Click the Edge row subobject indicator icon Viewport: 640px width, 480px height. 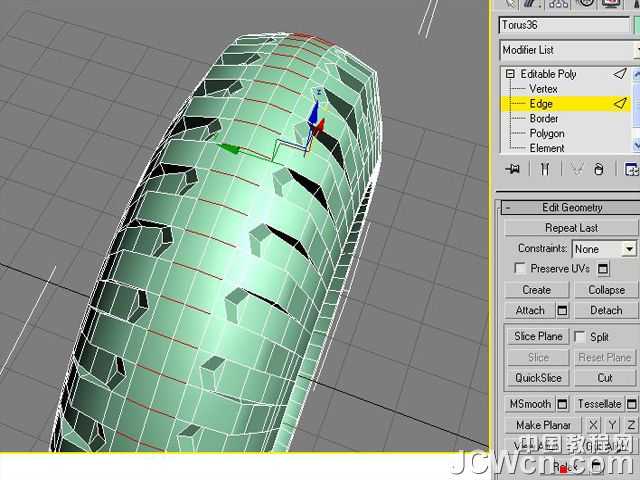620,103
